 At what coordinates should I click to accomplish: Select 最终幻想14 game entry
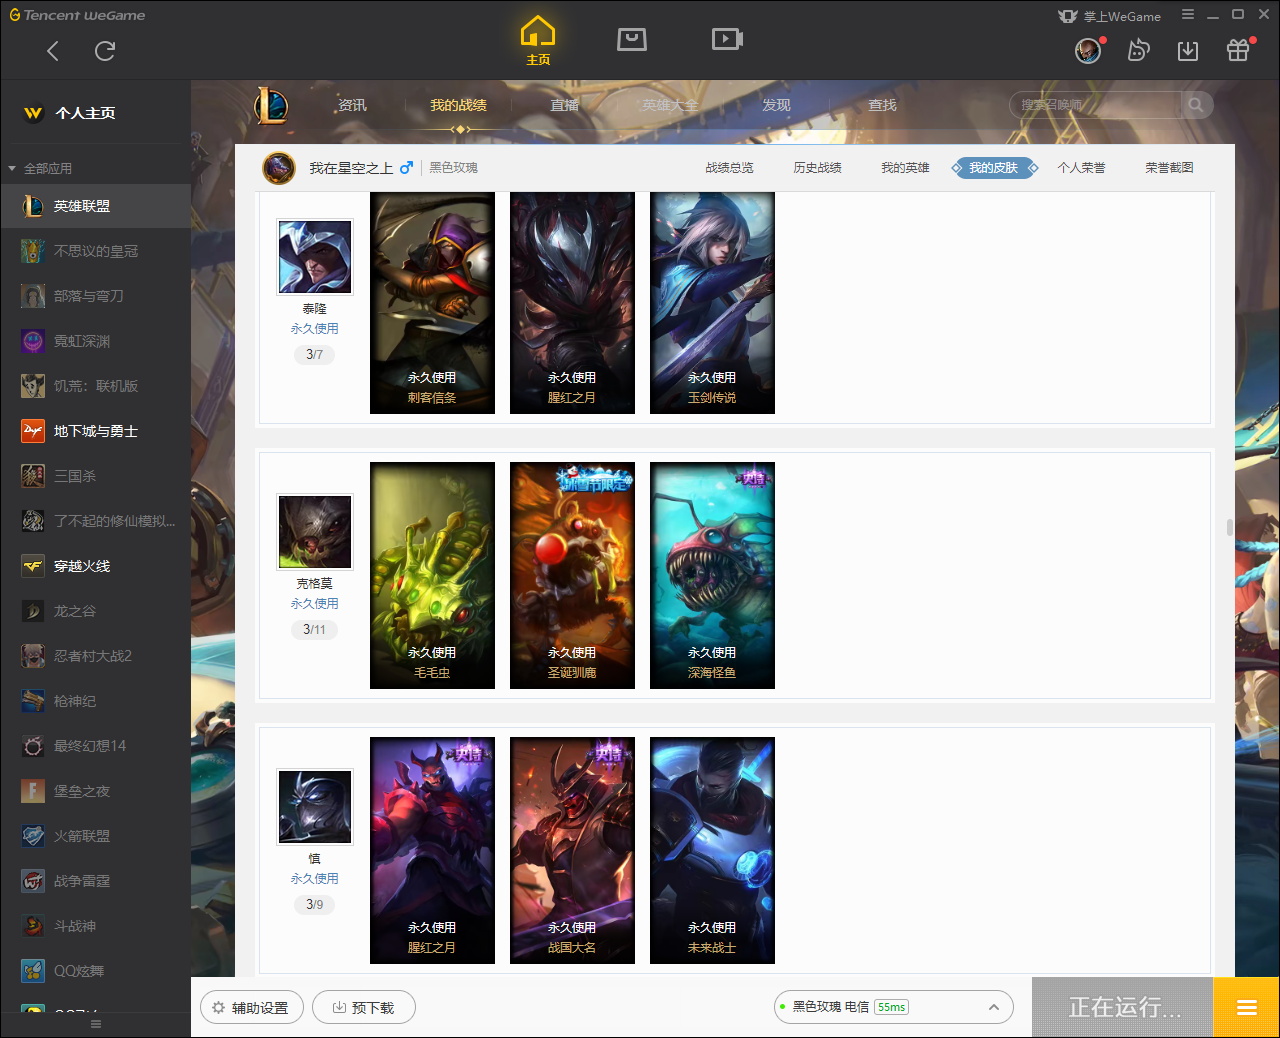pyautogui.click(x=96, y=746)
